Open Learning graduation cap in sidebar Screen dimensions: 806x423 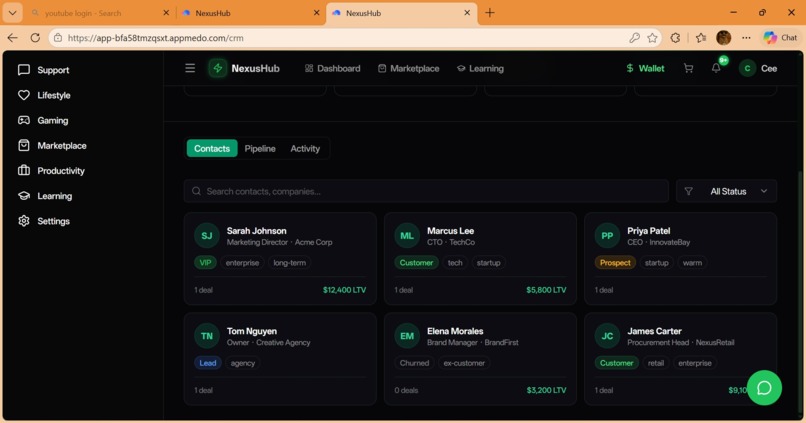click(24, 196)
